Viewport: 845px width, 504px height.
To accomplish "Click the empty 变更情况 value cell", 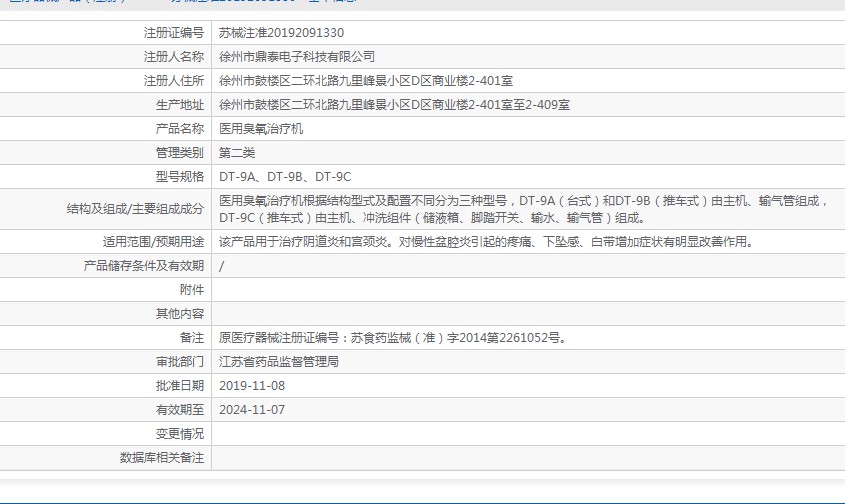I will 527,434.
